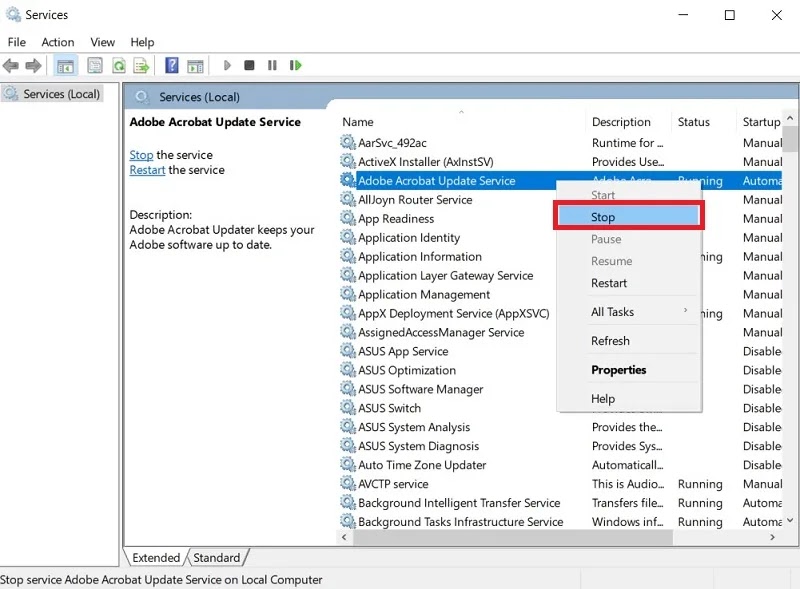The width and height of the screenshot is (800, 589).
Task: Click the AarSvc_492ac gear icon
Action: [348, 142]
